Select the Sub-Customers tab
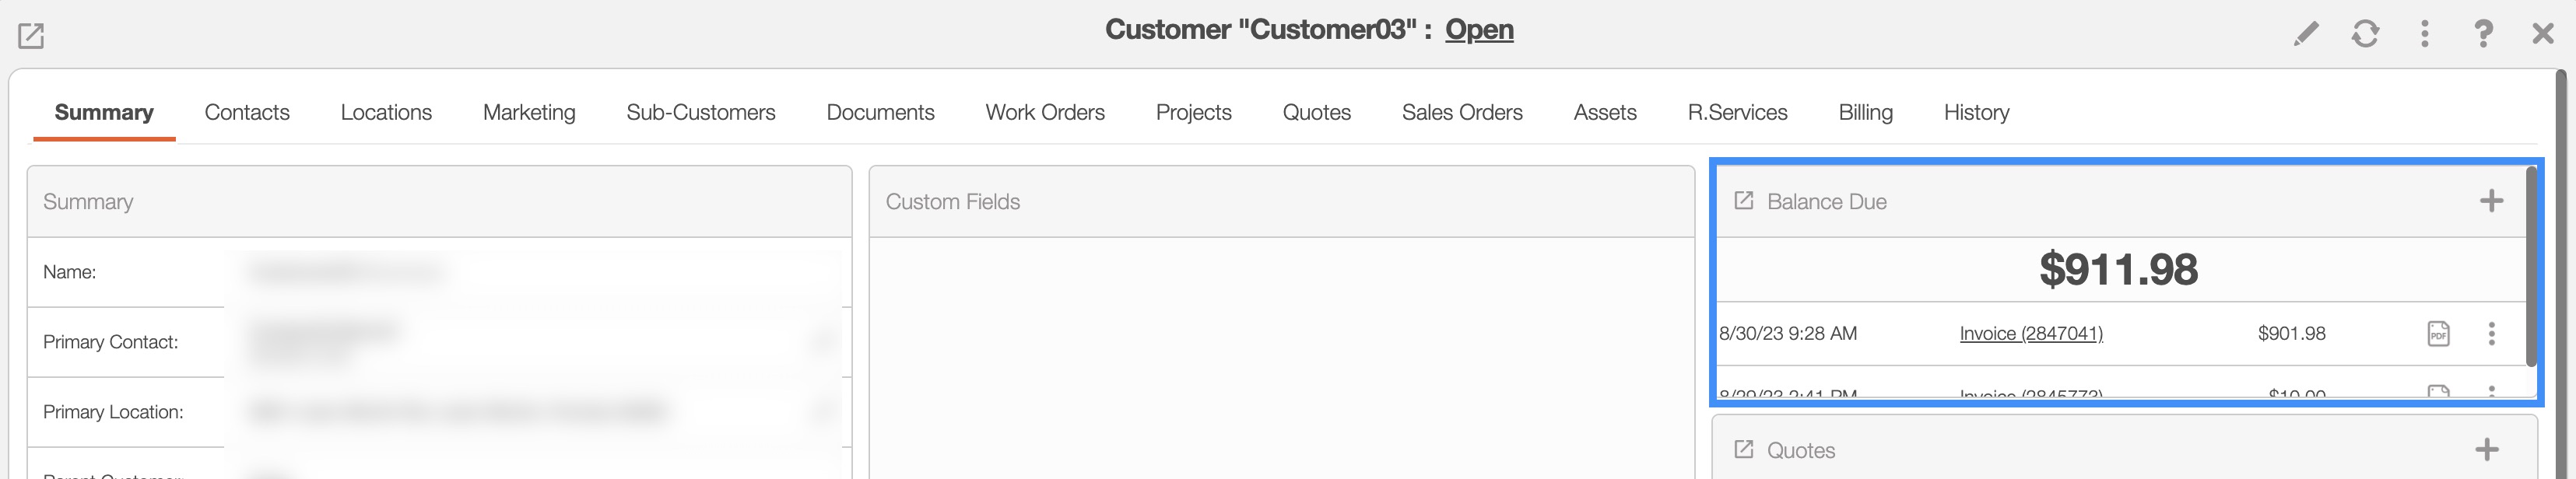Viewport: 2576px width, 479px height. 701,112
